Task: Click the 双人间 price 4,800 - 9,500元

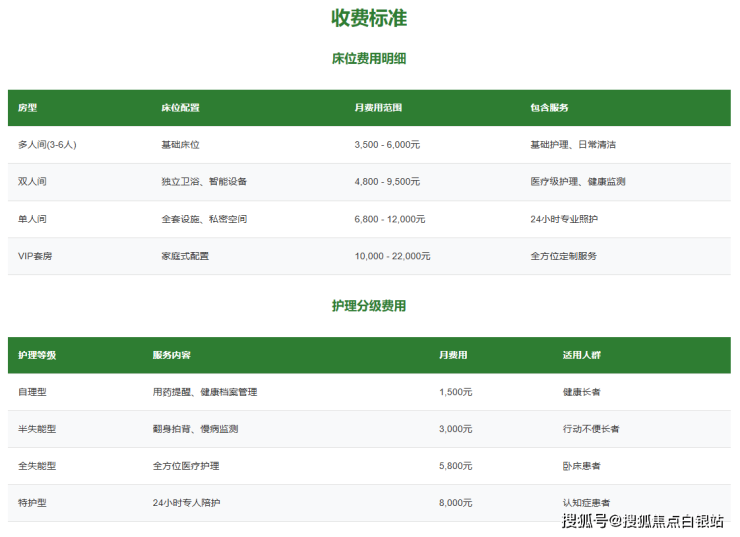Action: (387, 182)
